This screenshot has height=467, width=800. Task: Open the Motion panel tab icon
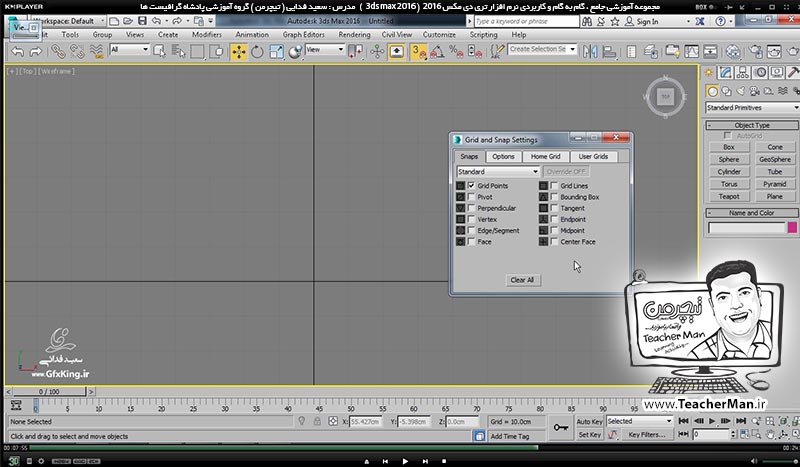pyautogui.click(x=760, y=72)
